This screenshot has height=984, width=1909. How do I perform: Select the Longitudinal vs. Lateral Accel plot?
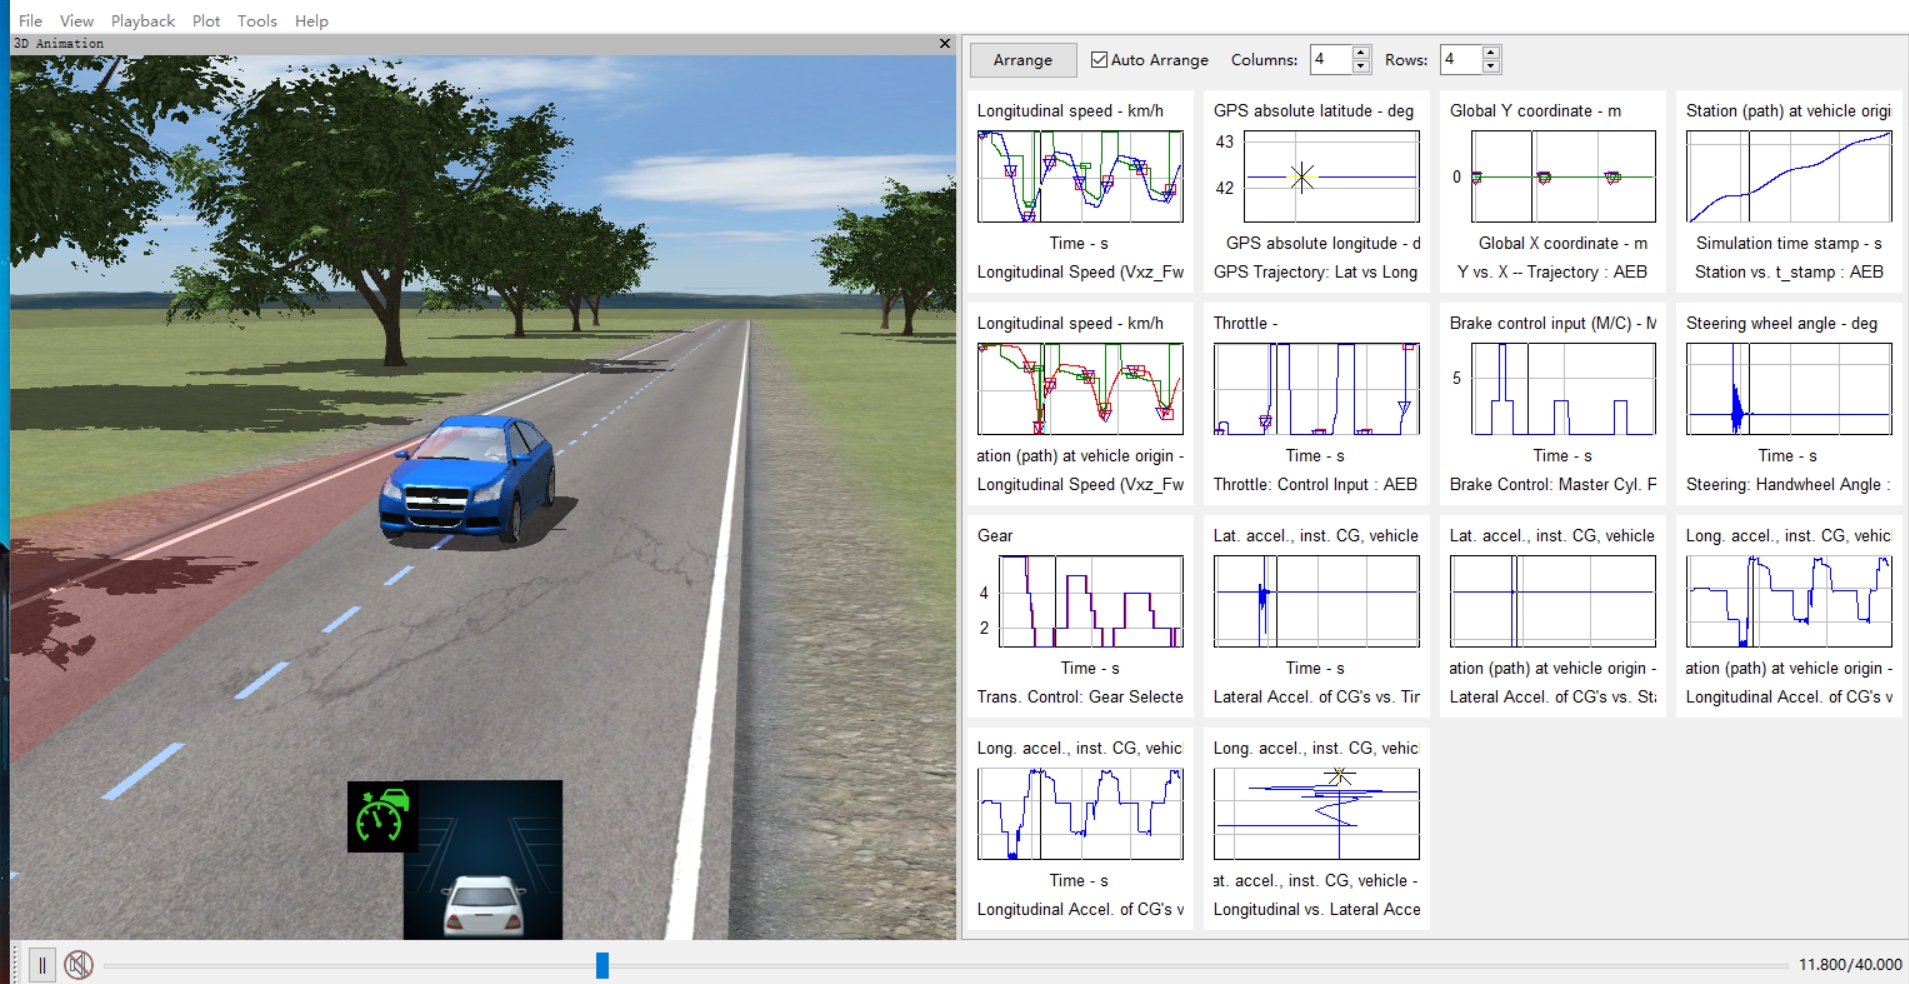1316,829
